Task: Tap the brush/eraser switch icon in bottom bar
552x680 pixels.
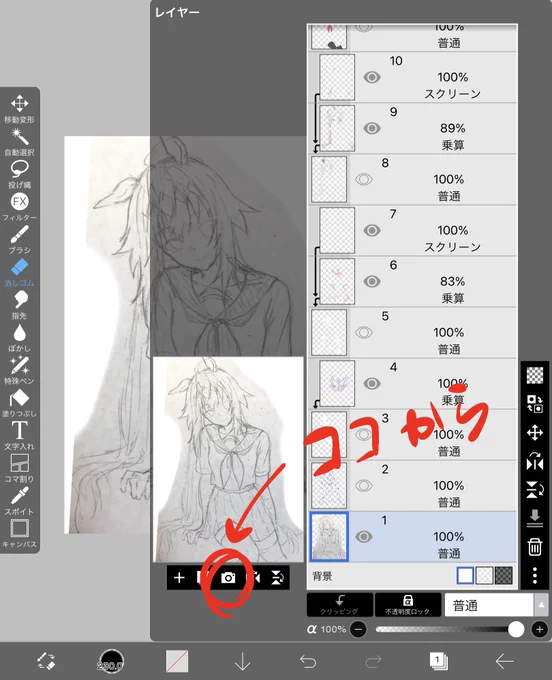Action: [45, 661]
